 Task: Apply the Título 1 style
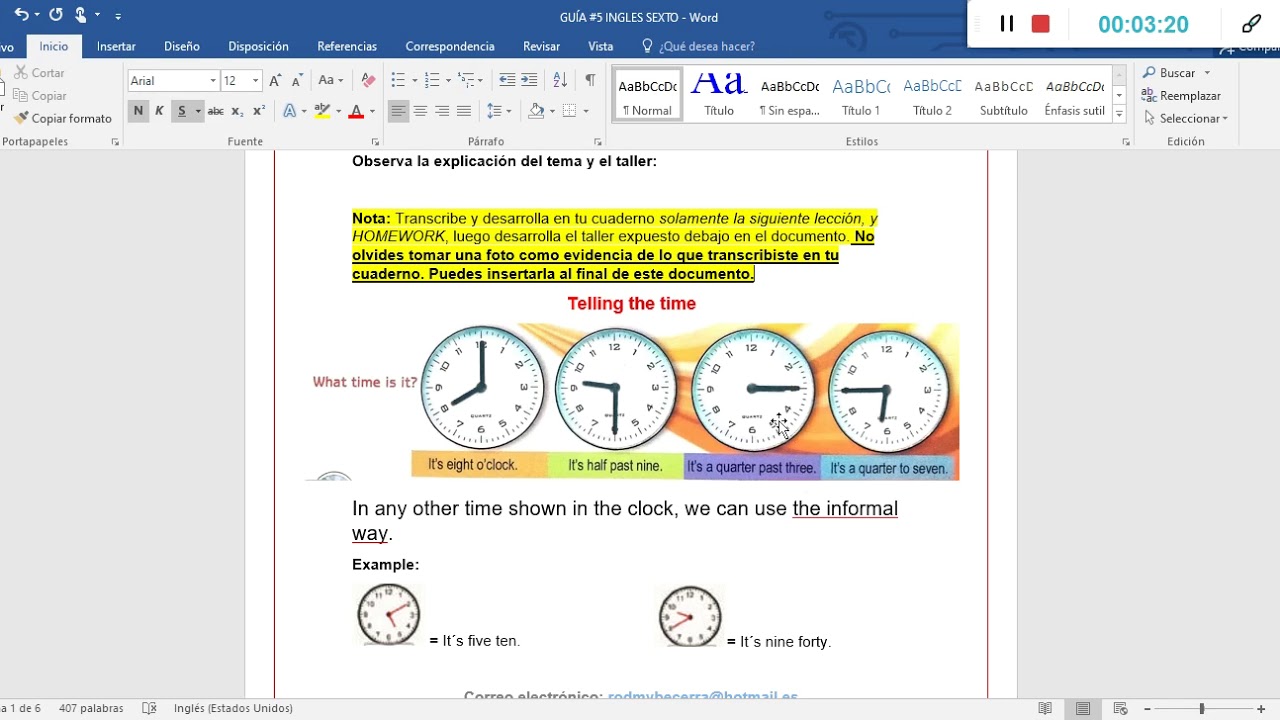tap(861, 96)
